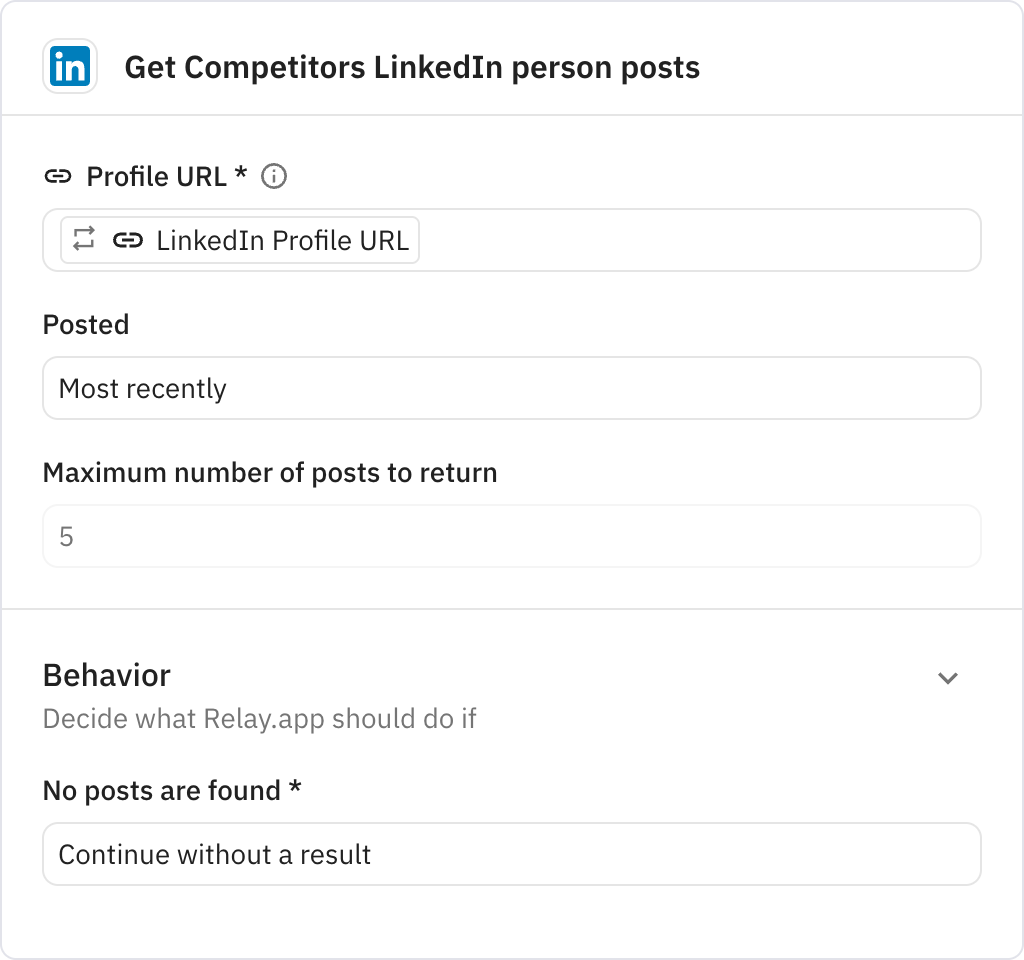Click the Get Competitors LinkedIn person posts title
The width and height of the screenshot is (1024, 960).
tap(413, 68)
